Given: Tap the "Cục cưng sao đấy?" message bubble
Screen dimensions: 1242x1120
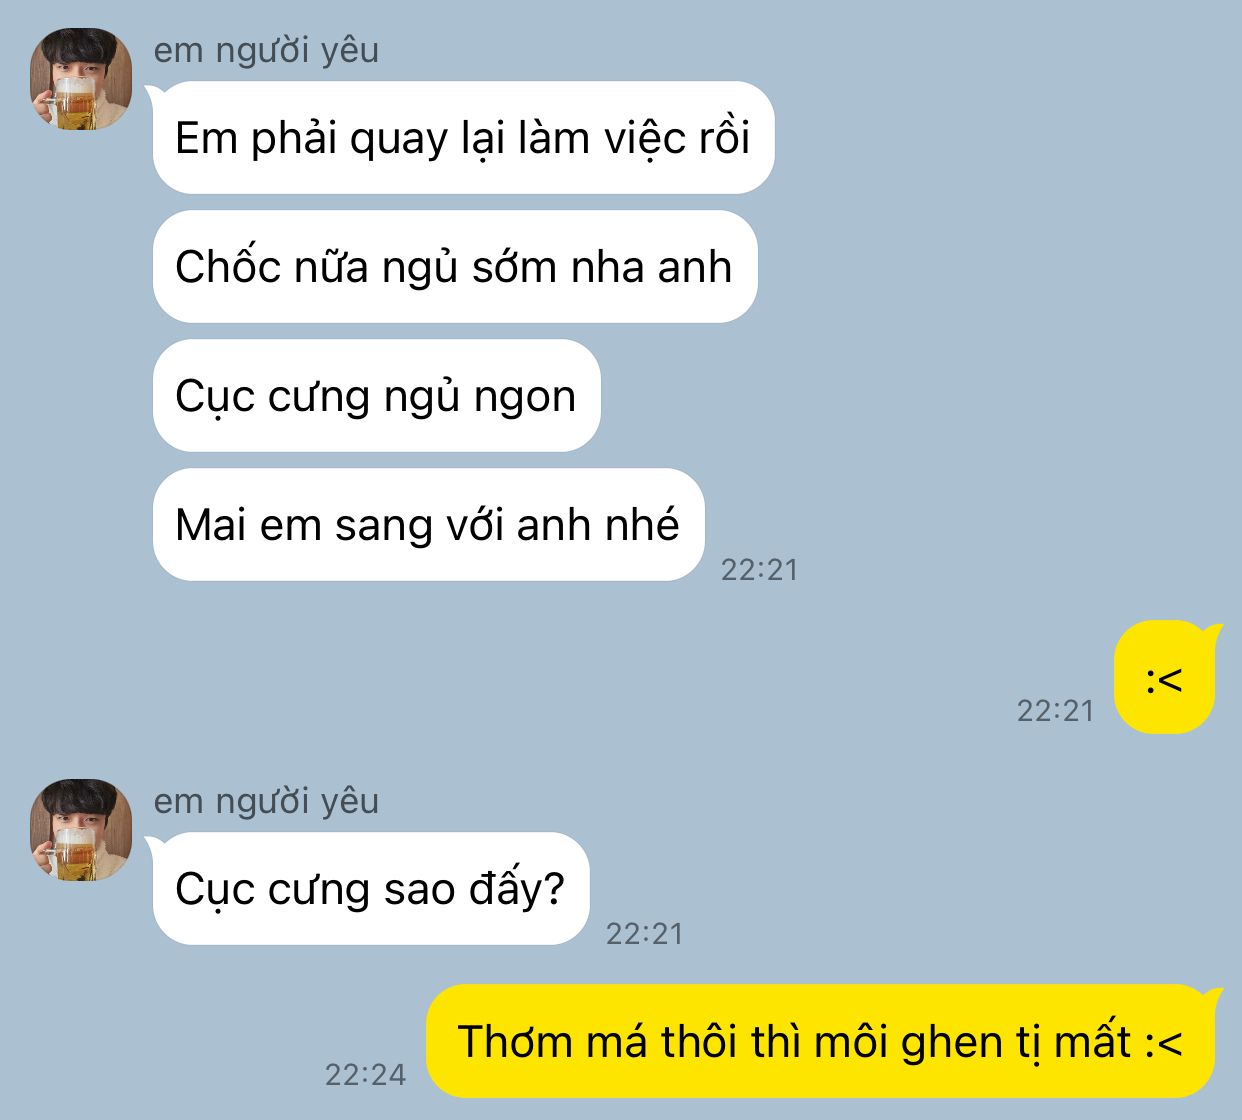Looking at the screenshot, I should tap(370, 888).
